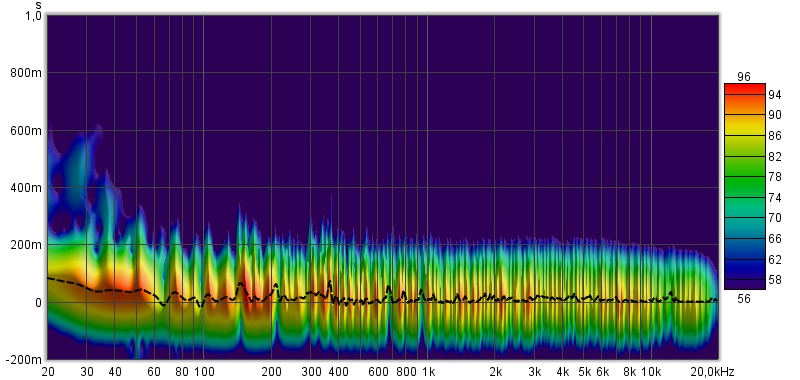Select the '90' color scale value
800x380 pixels.
775,115
